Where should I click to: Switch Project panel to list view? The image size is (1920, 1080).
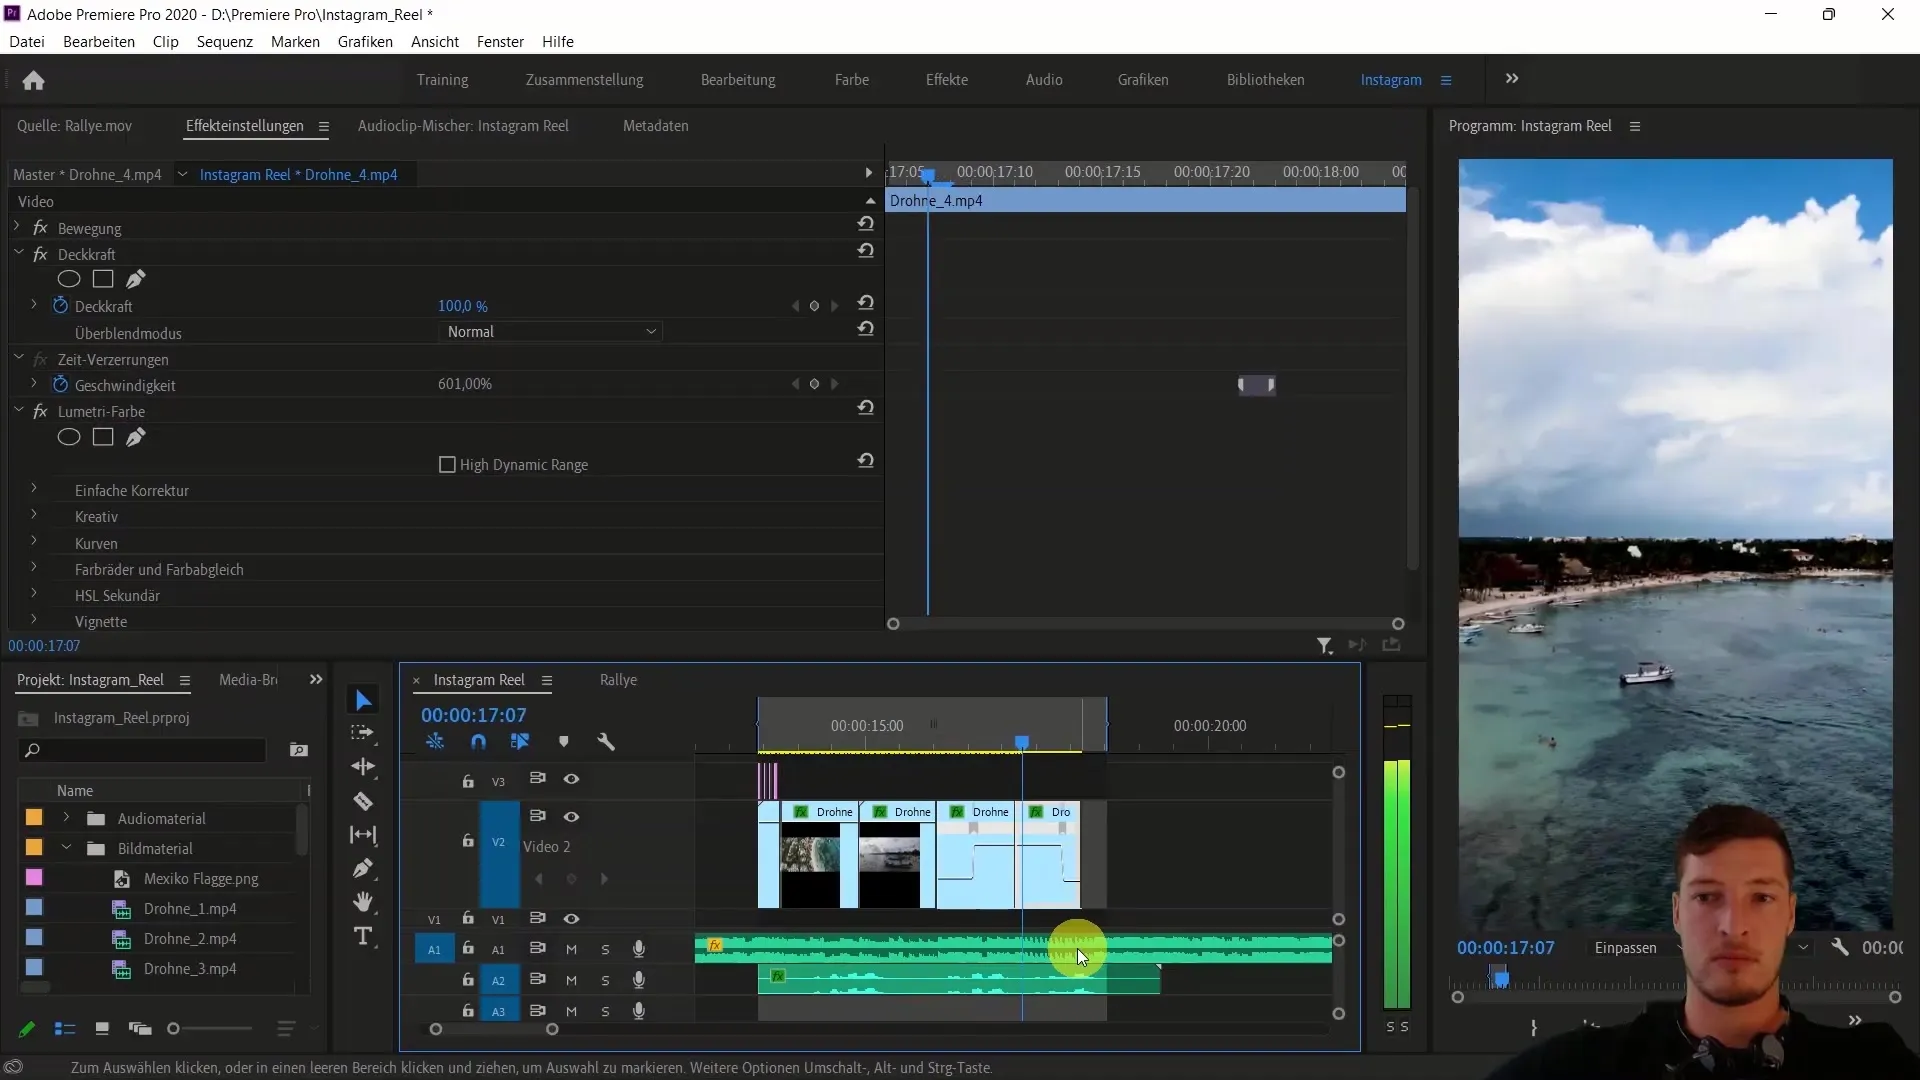click(65, 1028)
